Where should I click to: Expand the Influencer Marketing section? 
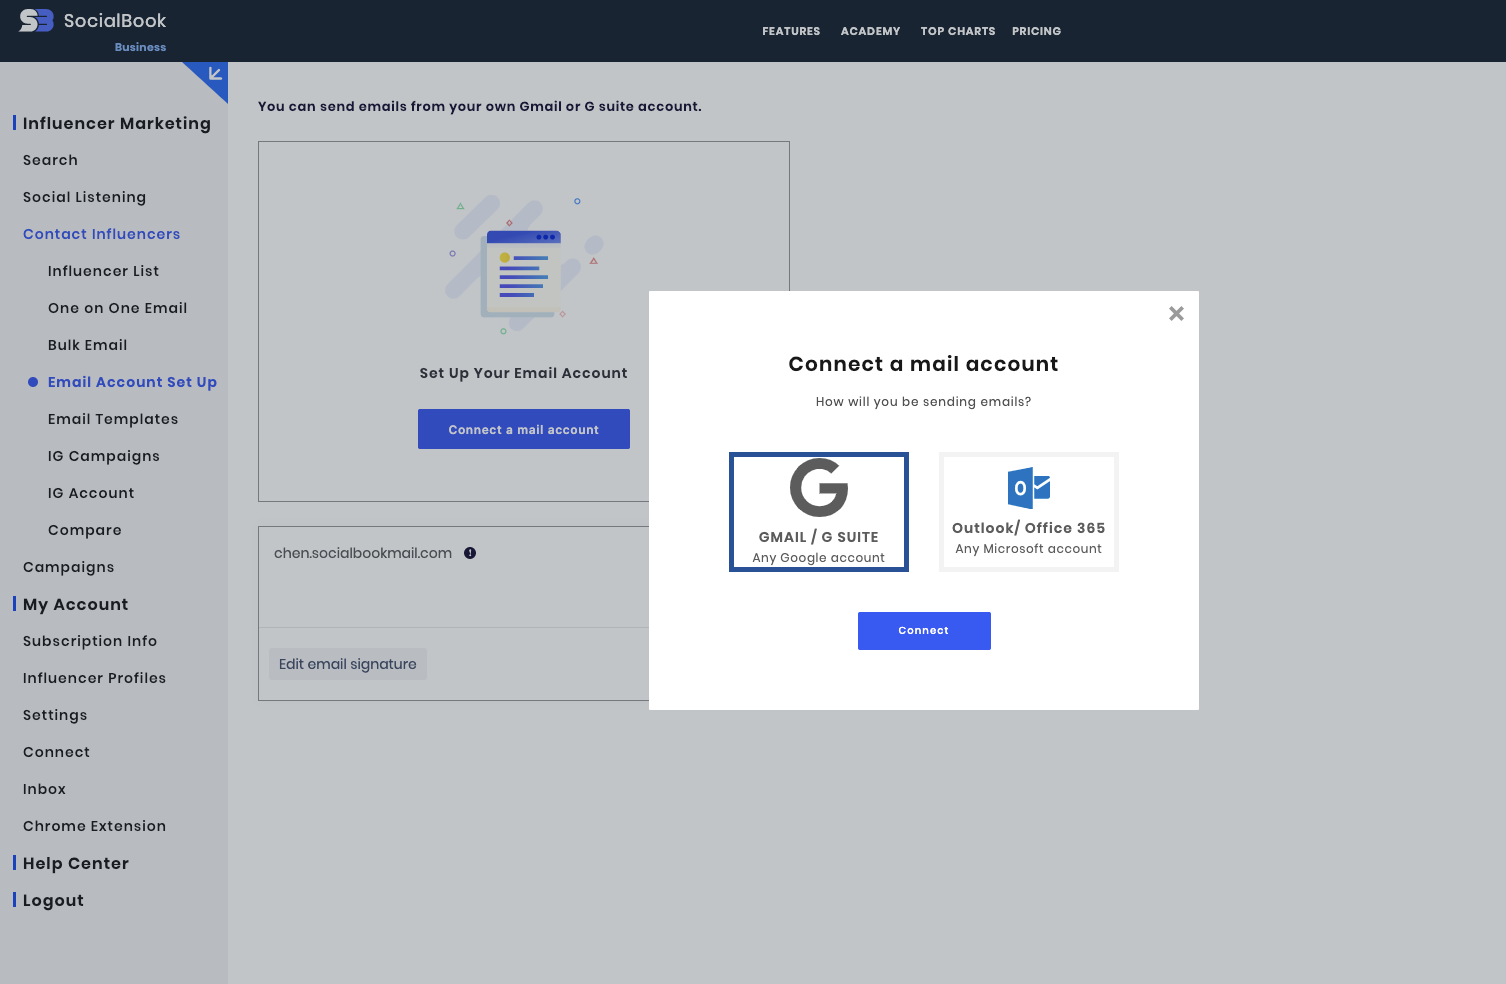[116, 123]
